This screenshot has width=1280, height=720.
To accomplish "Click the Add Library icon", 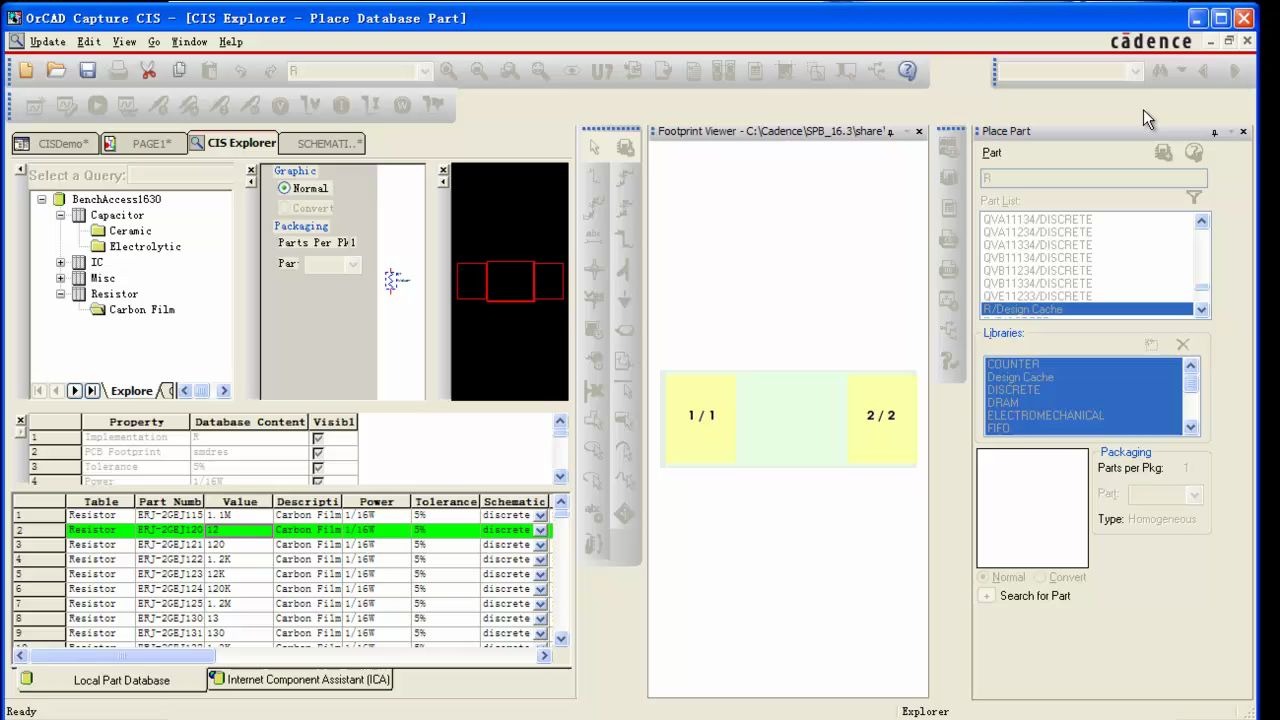I will (x=1152, y=344).
